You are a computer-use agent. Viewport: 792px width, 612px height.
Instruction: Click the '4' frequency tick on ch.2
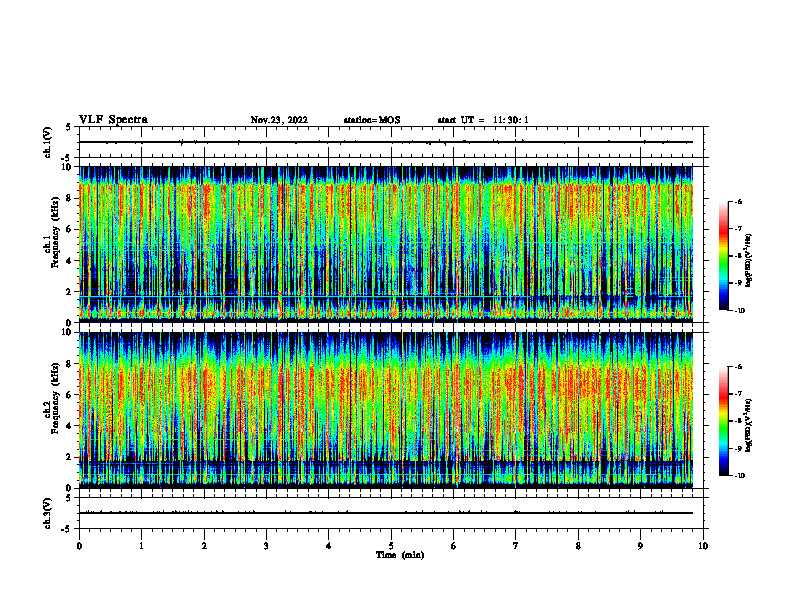tap(69, 427)
